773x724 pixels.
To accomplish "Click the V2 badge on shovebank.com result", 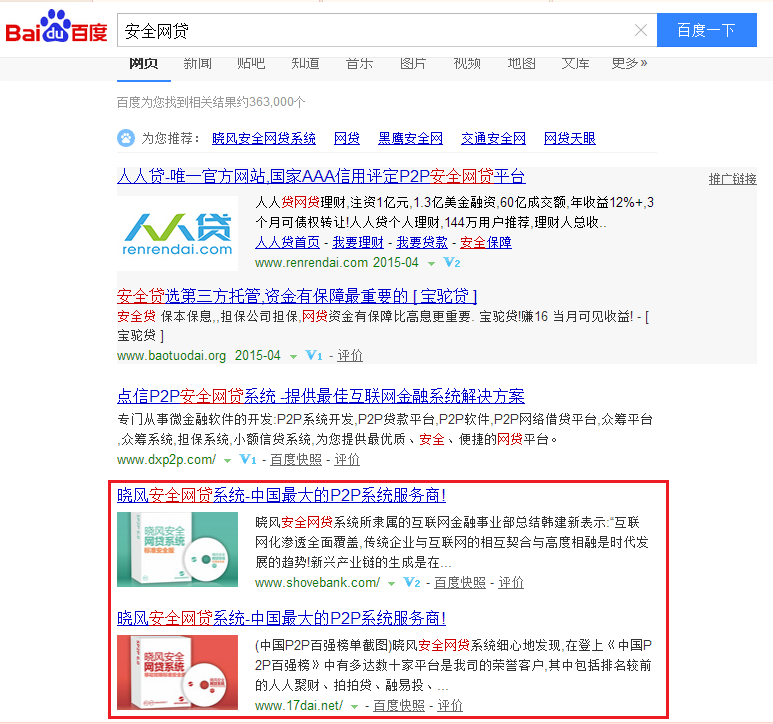I will (x=412, y=583).
